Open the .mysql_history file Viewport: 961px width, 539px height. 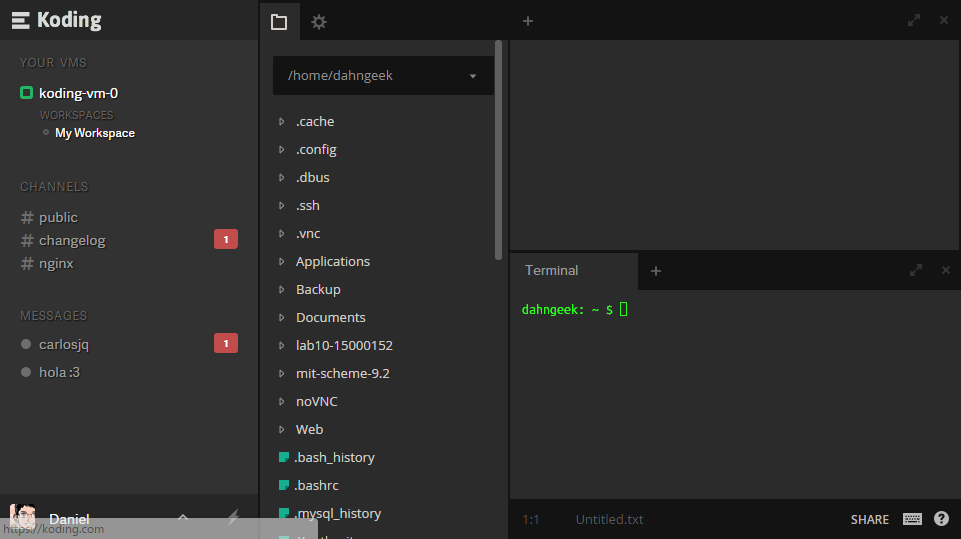(x=330, y=513)
